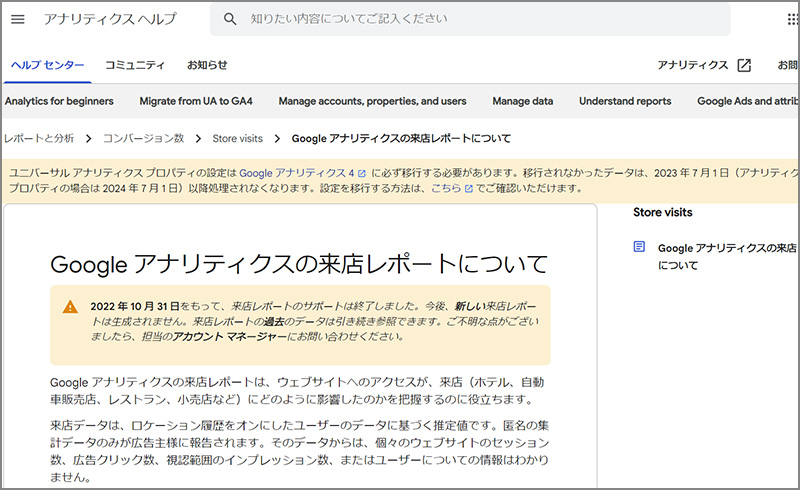Click the external-link icon after Google アナリティクス 4

[362, 174]
